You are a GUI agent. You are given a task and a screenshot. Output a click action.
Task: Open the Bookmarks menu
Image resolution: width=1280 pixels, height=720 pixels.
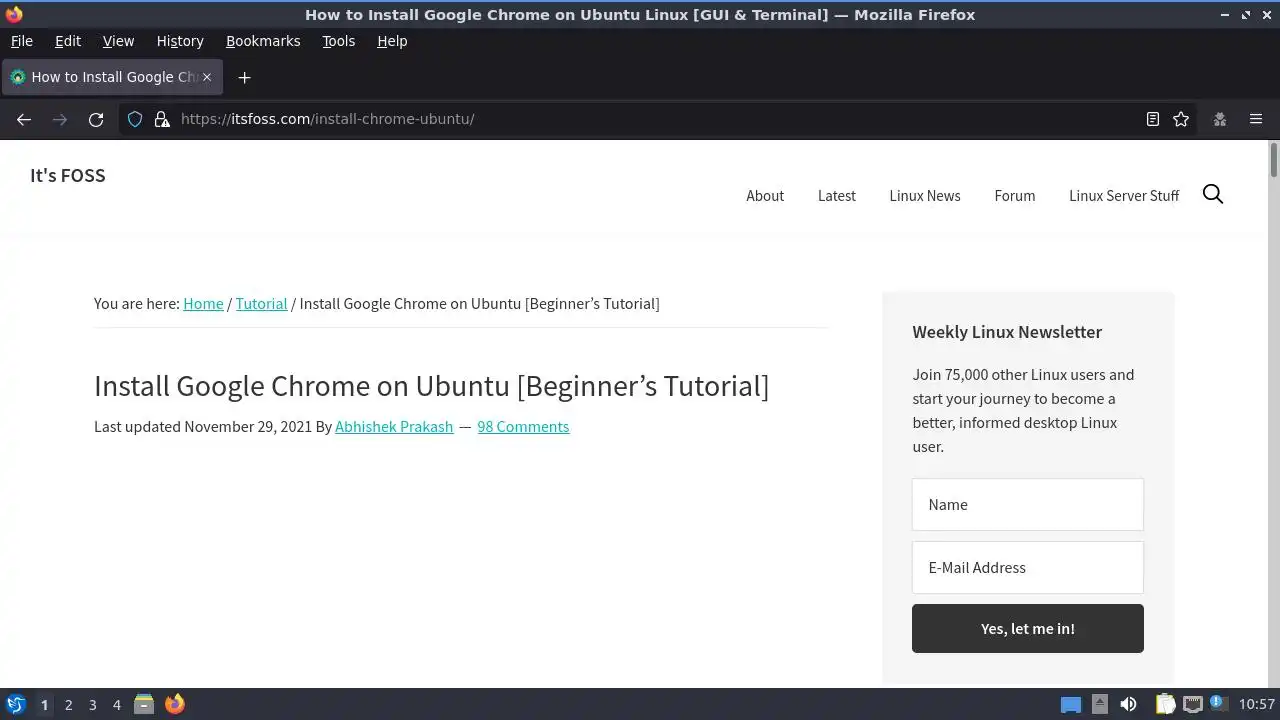tap(263, 41)
